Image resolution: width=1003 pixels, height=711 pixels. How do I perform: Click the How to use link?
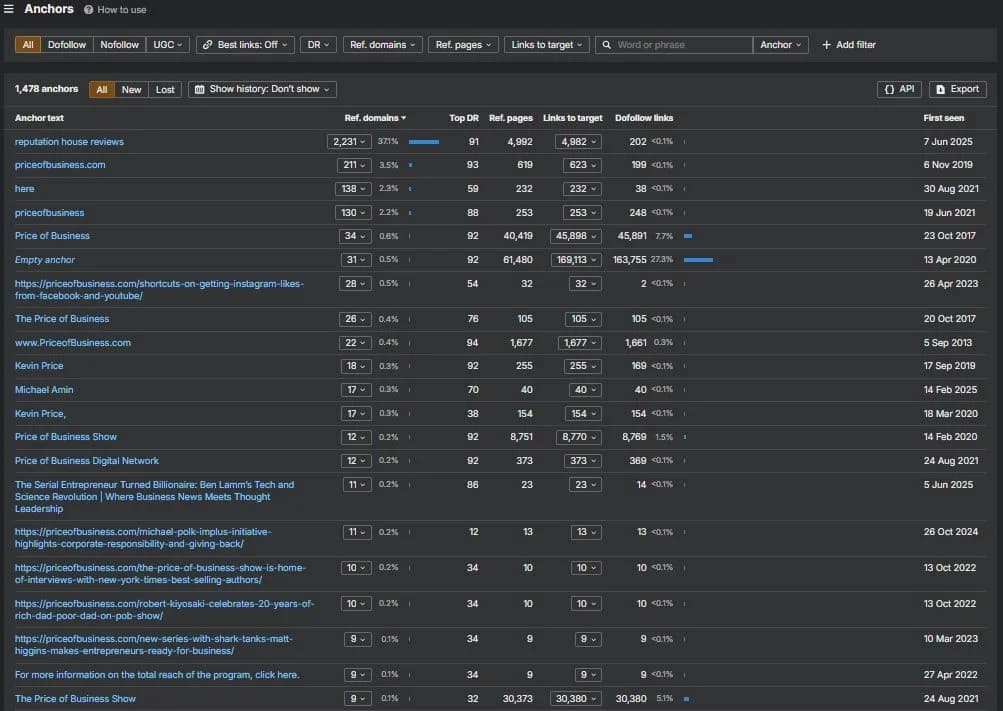122,10
